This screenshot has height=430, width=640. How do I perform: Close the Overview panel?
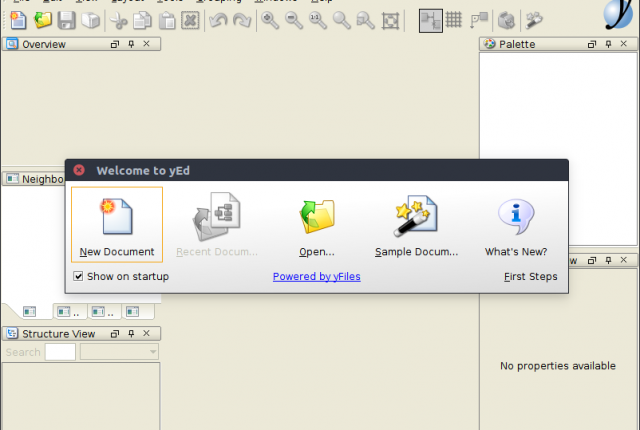tap(147, 44)
